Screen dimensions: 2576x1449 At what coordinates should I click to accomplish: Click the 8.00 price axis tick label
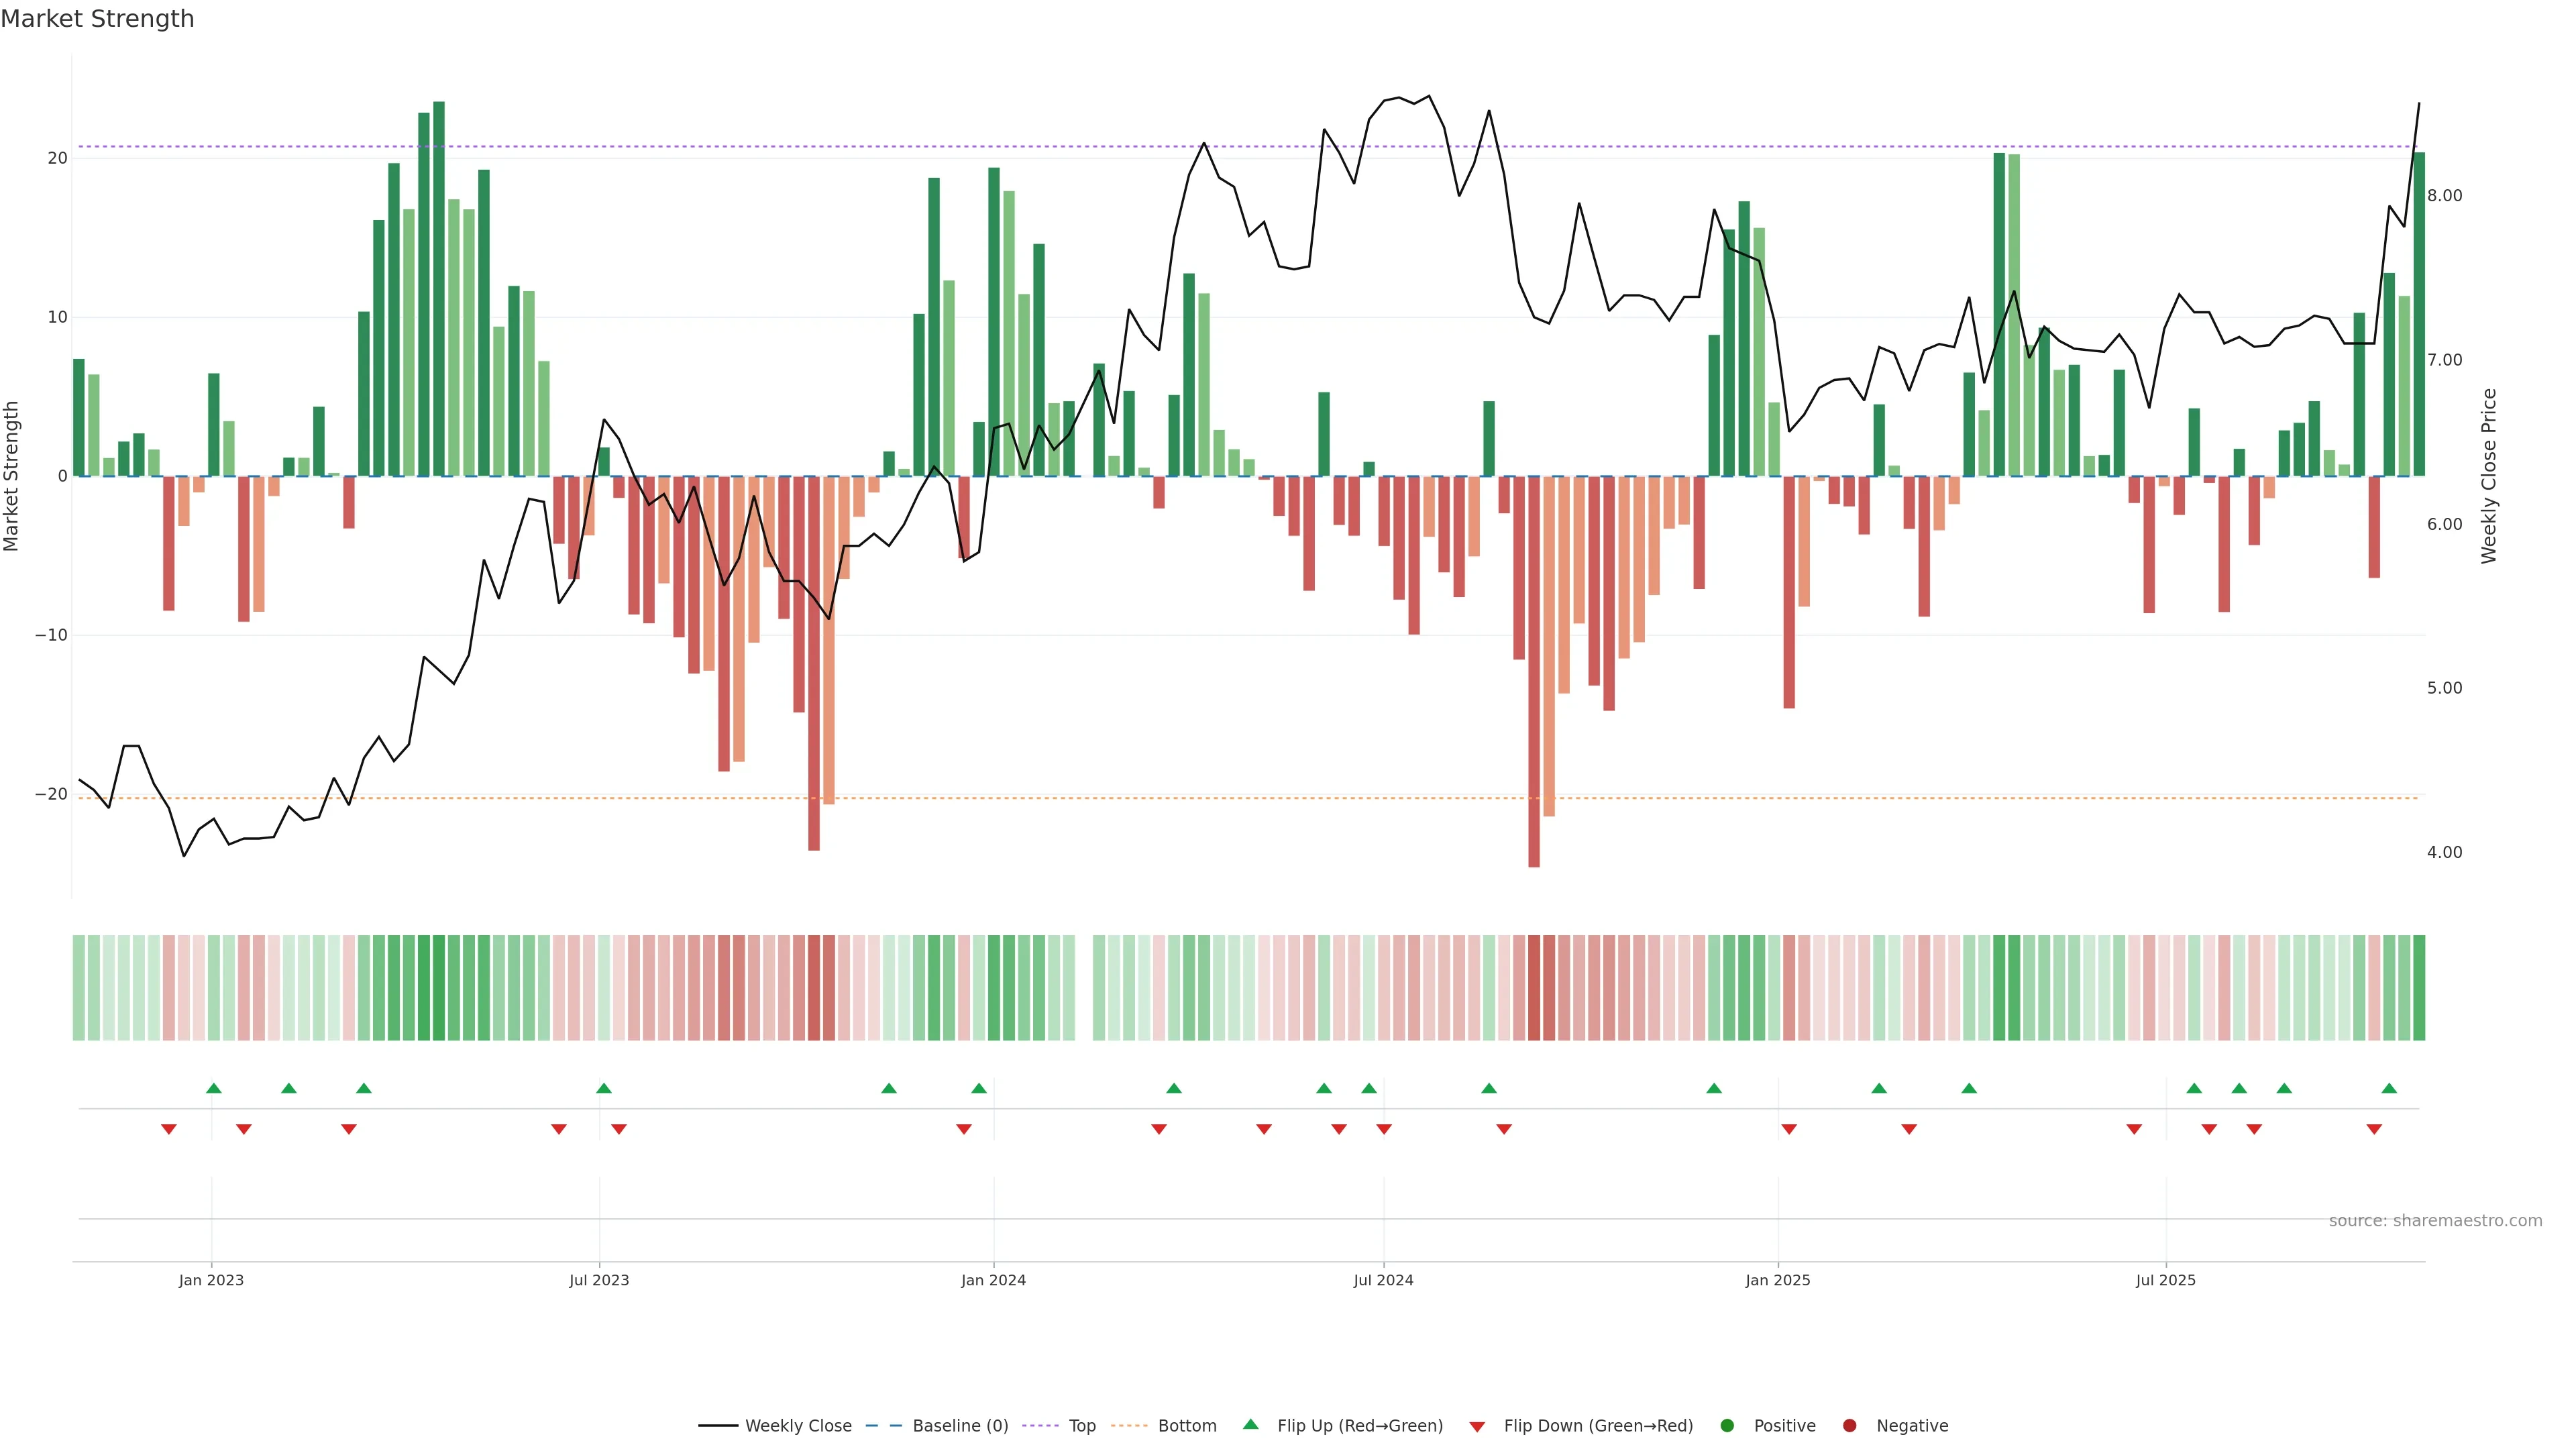tap(2444, 196)
